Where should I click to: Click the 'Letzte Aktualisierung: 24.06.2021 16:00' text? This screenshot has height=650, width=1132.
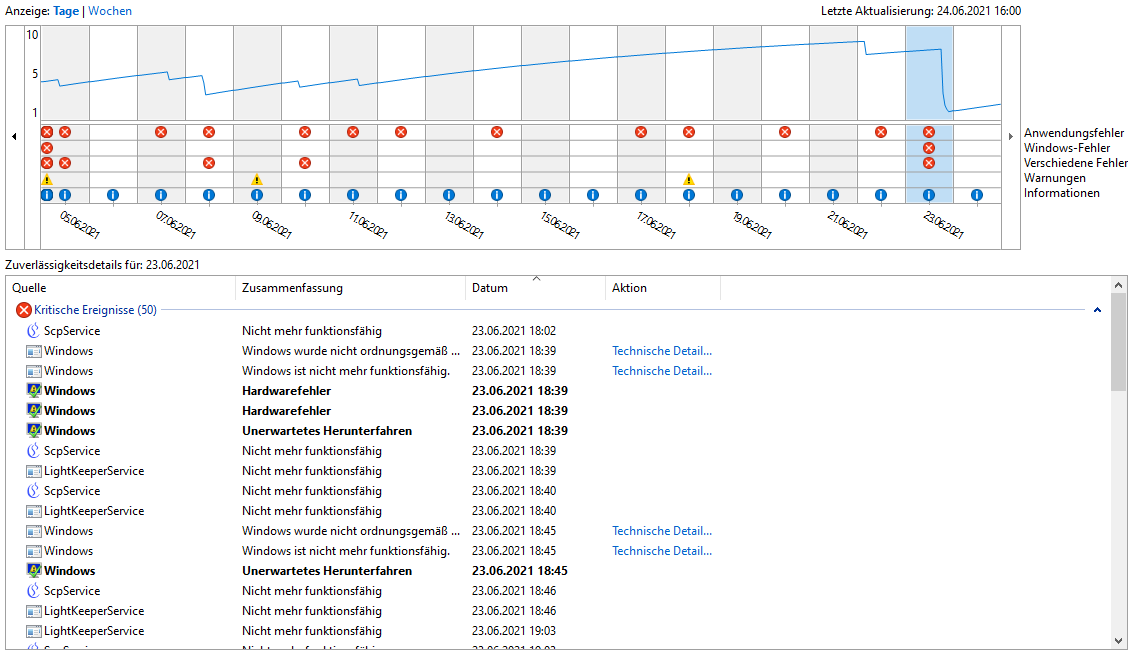pos(921,11)
